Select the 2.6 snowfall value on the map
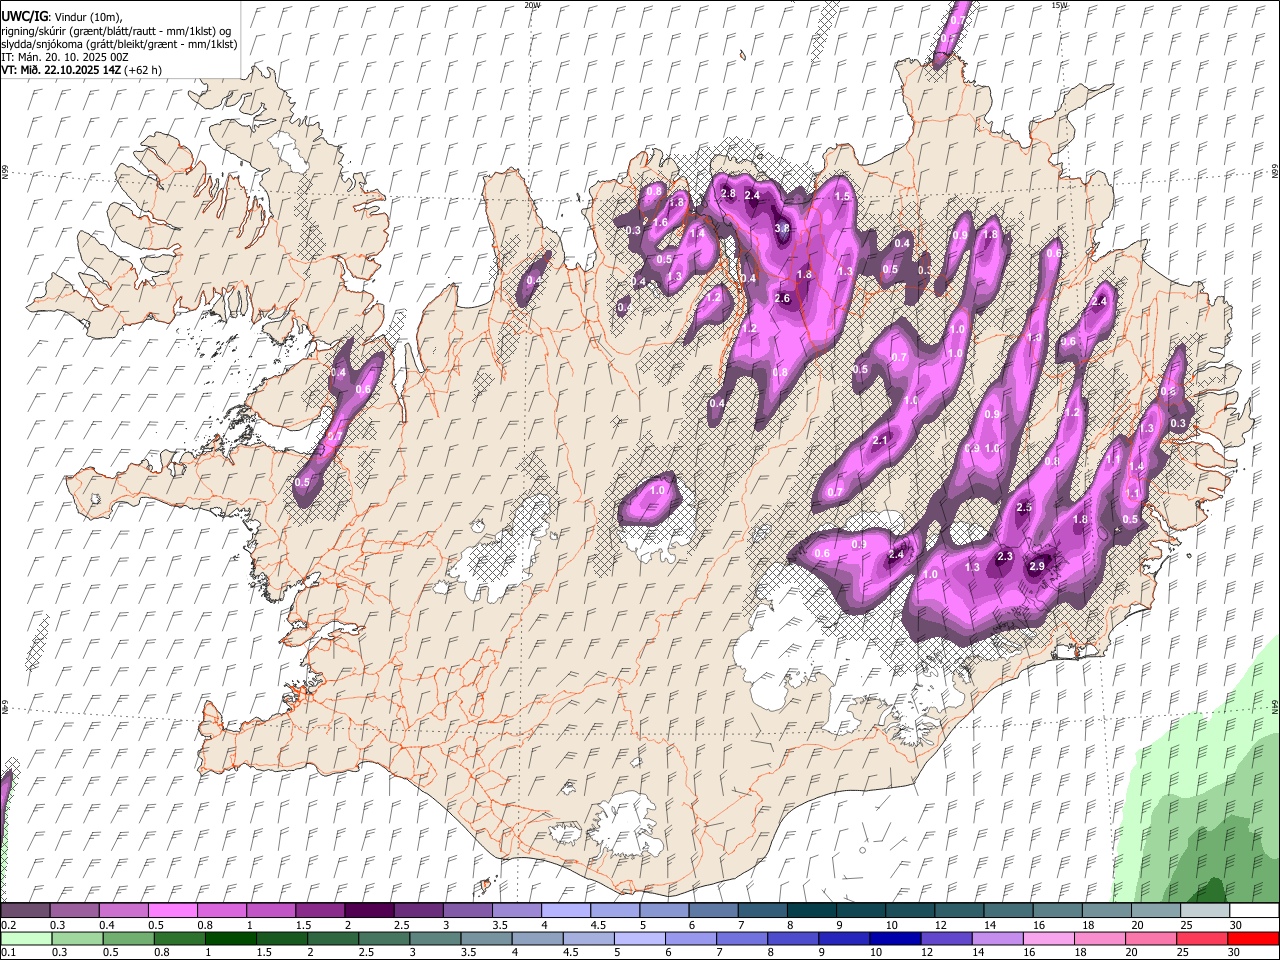The image size is (1280, 960). 782,298
